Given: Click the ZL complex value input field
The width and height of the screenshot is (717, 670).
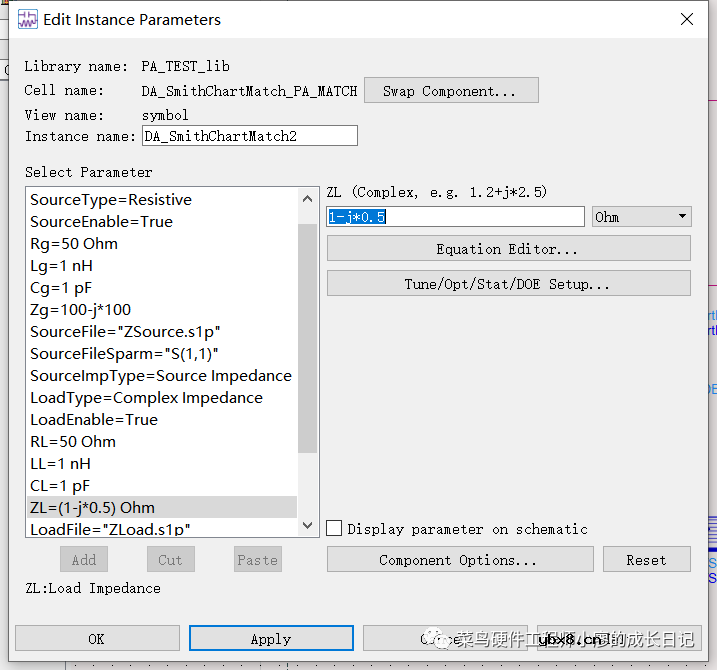Looking at the screenshot, I should [x=455, y=217].
